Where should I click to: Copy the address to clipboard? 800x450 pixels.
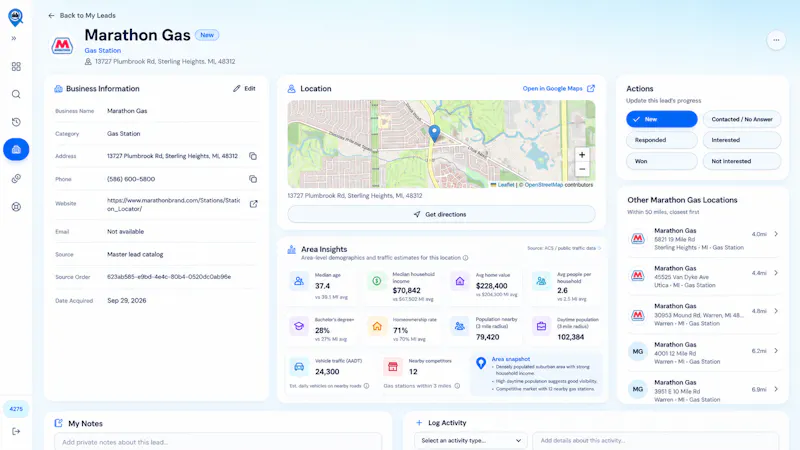(253, 156)
